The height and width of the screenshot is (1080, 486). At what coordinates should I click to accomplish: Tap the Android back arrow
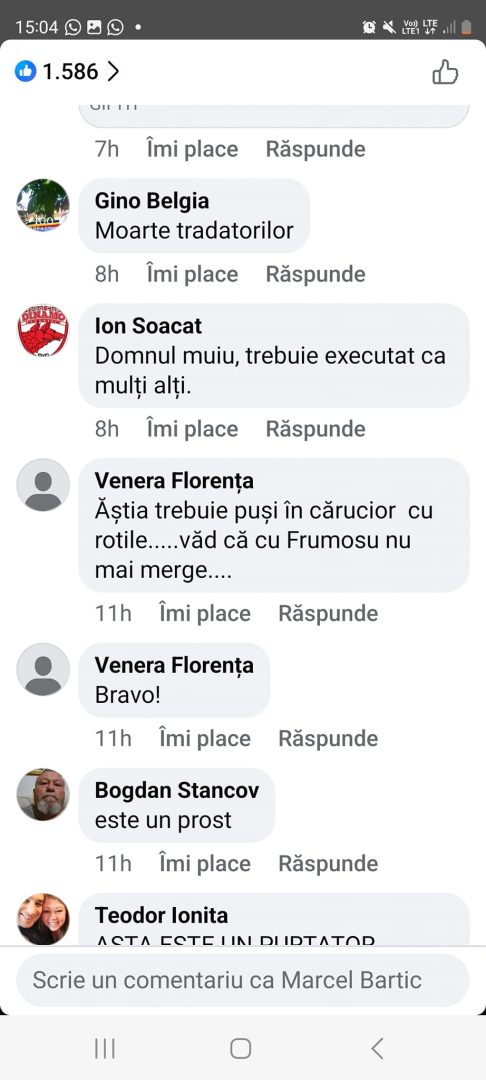click(377, 1048)
